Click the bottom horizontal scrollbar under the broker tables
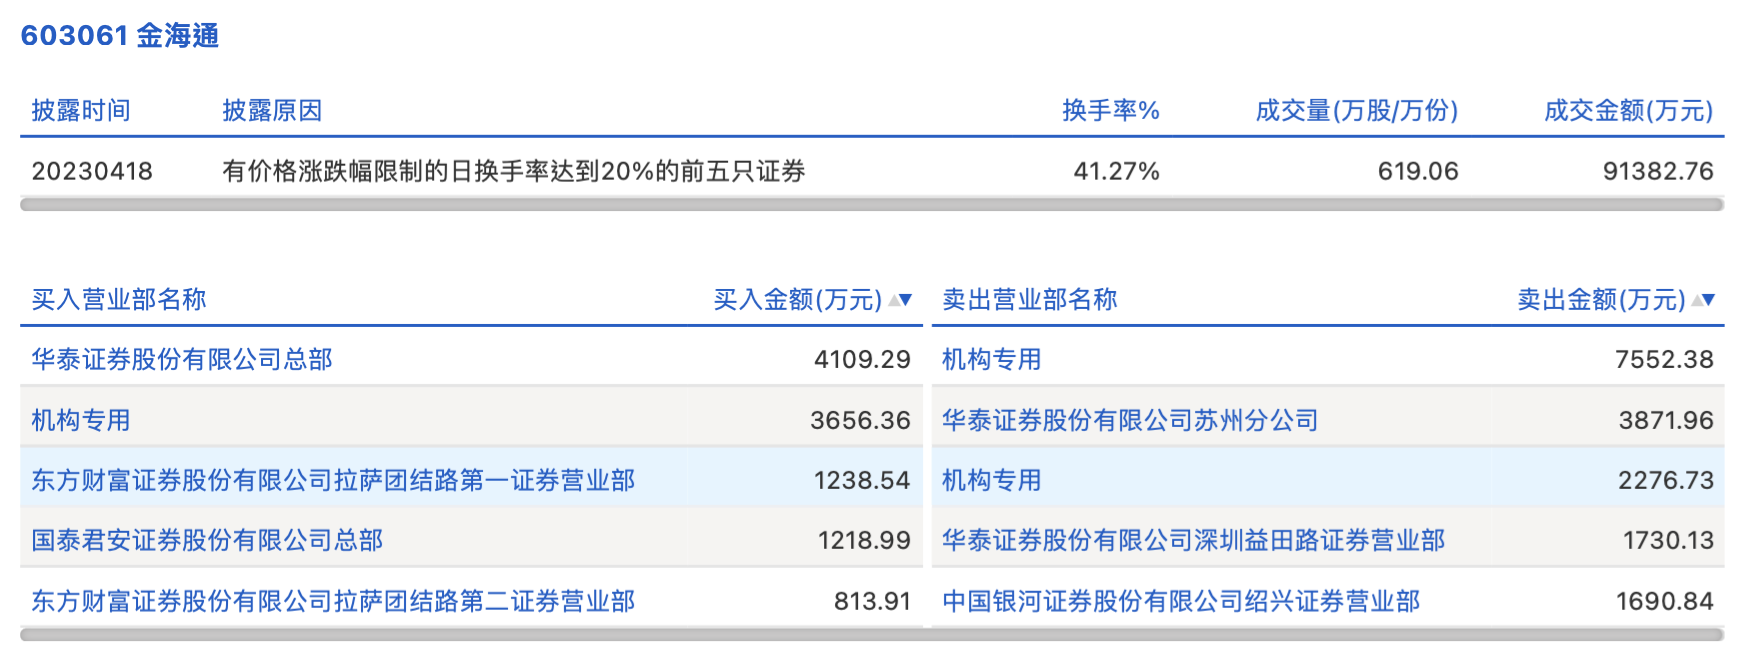The height and width of the screenshot is (652, 1748). click(x=872, y=634)
